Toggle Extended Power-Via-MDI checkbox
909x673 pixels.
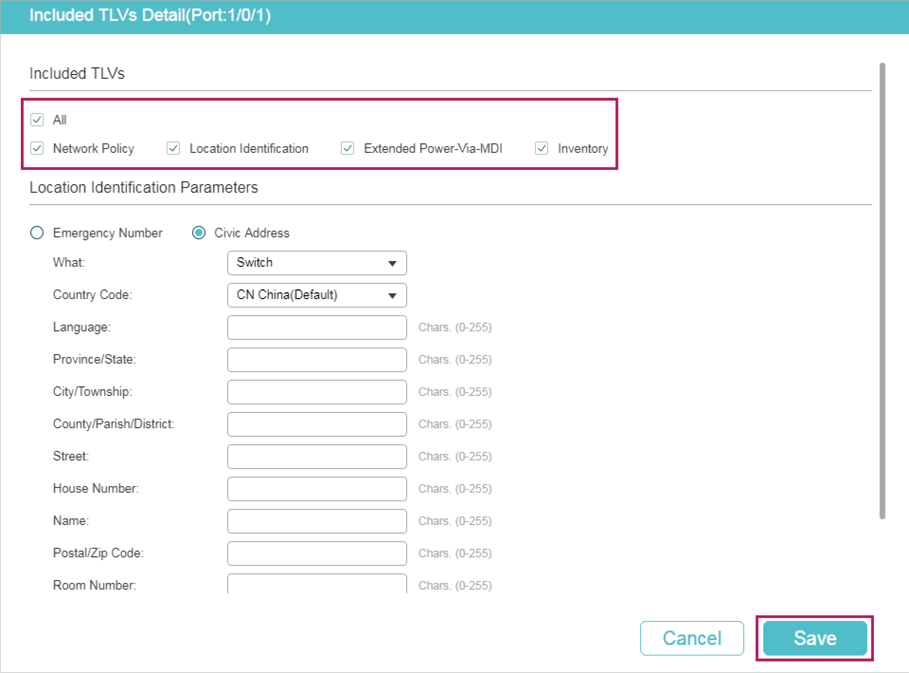click(x=348, y=148)
